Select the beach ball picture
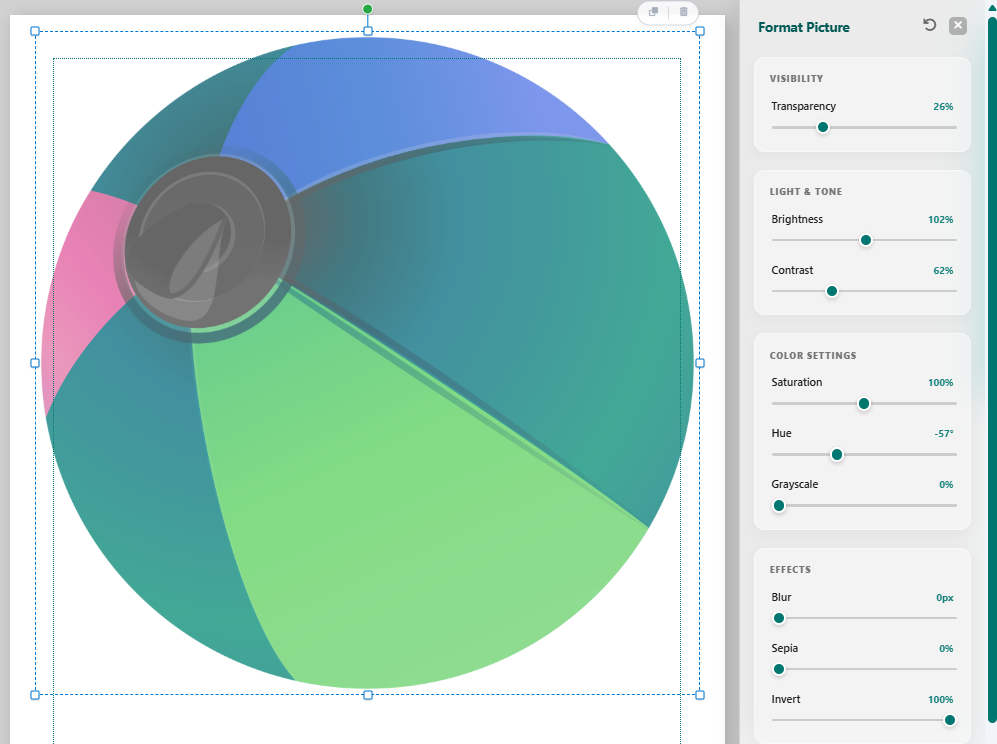997x744 pixels. coord(368,363)
